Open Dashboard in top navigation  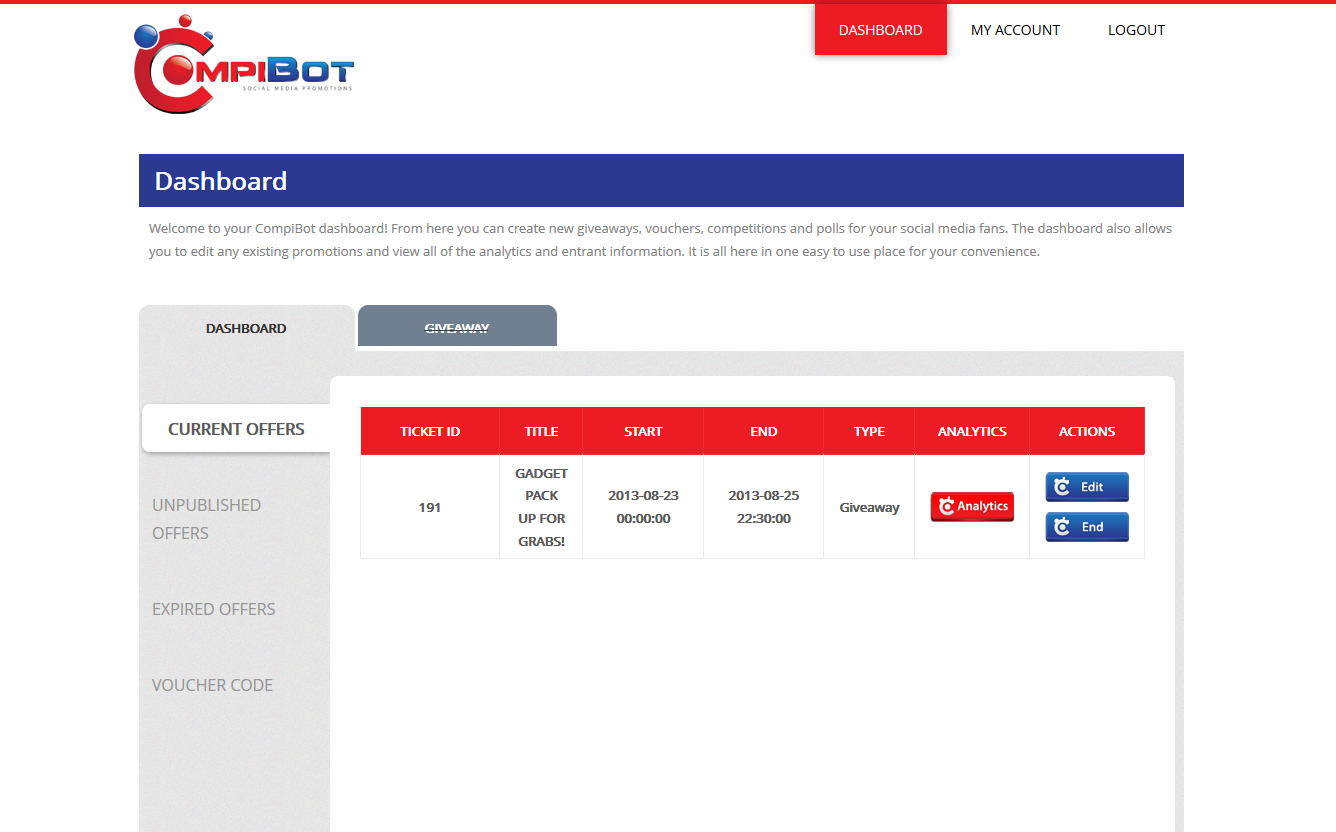click(x=880, y=30)
